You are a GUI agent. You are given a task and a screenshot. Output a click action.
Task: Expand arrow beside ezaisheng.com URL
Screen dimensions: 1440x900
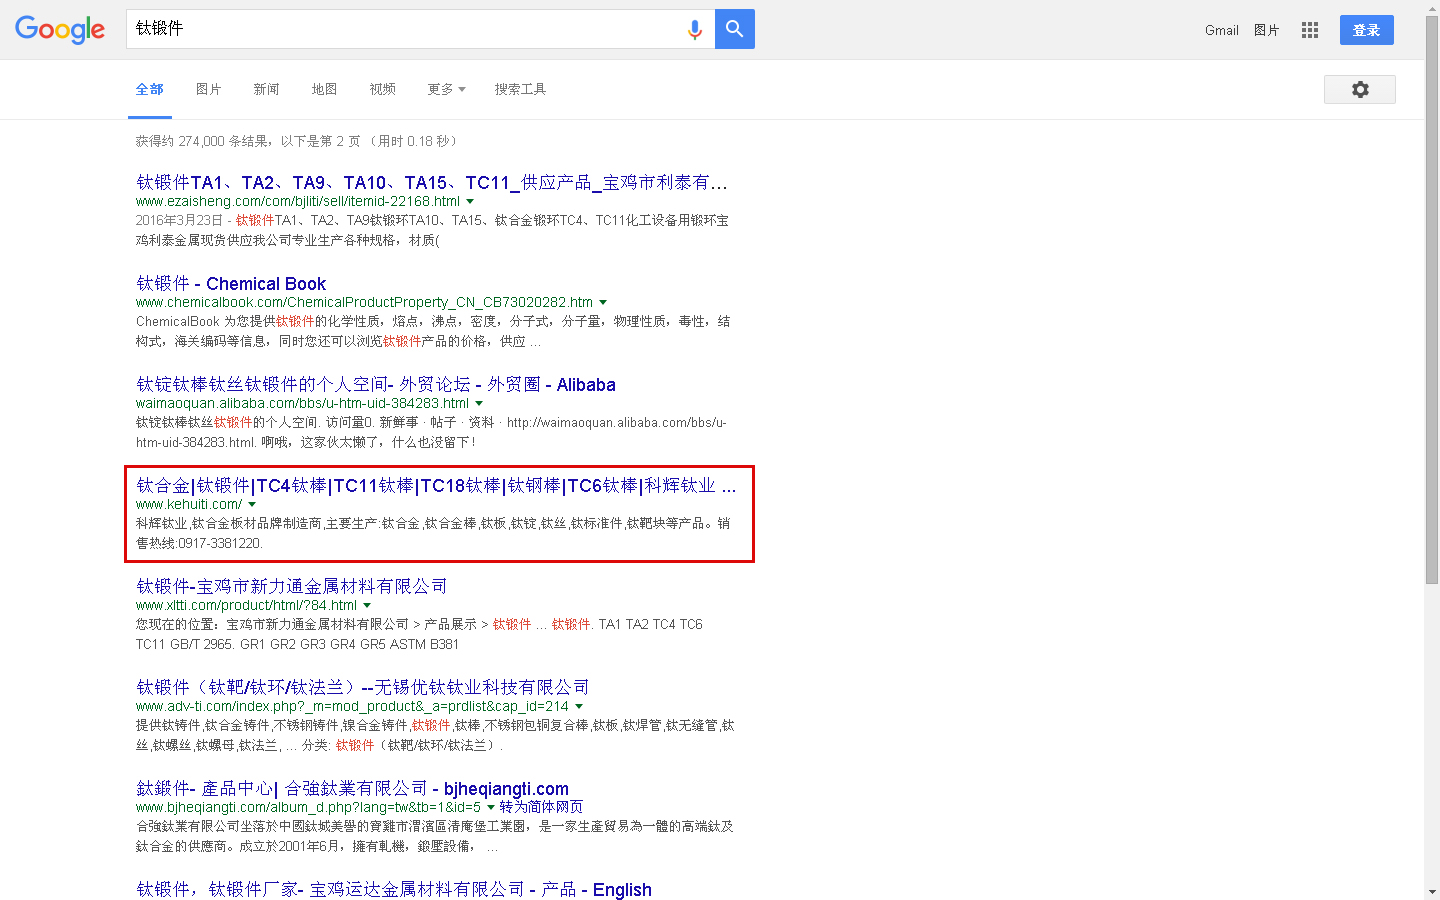click(470, 202)
